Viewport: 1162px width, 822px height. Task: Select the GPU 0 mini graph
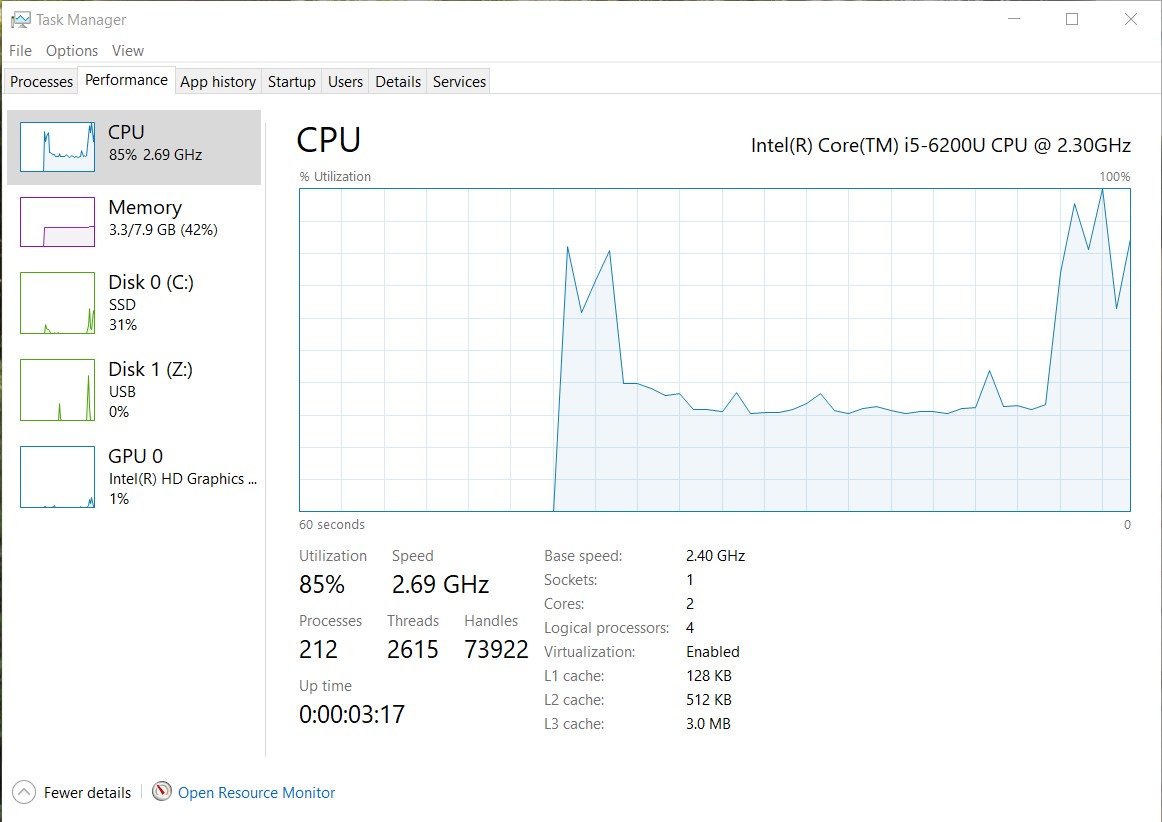[x=58, y=477]
